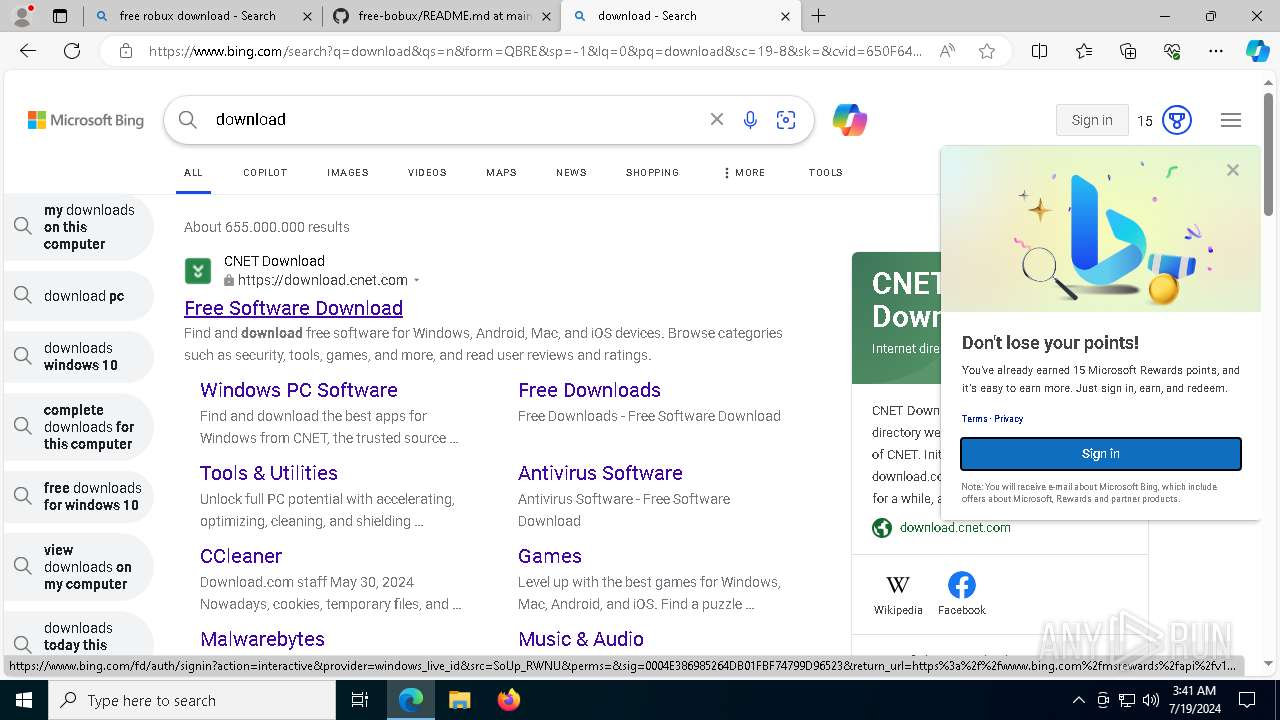Open Bing Copilot colorful icon

(850, 120)
